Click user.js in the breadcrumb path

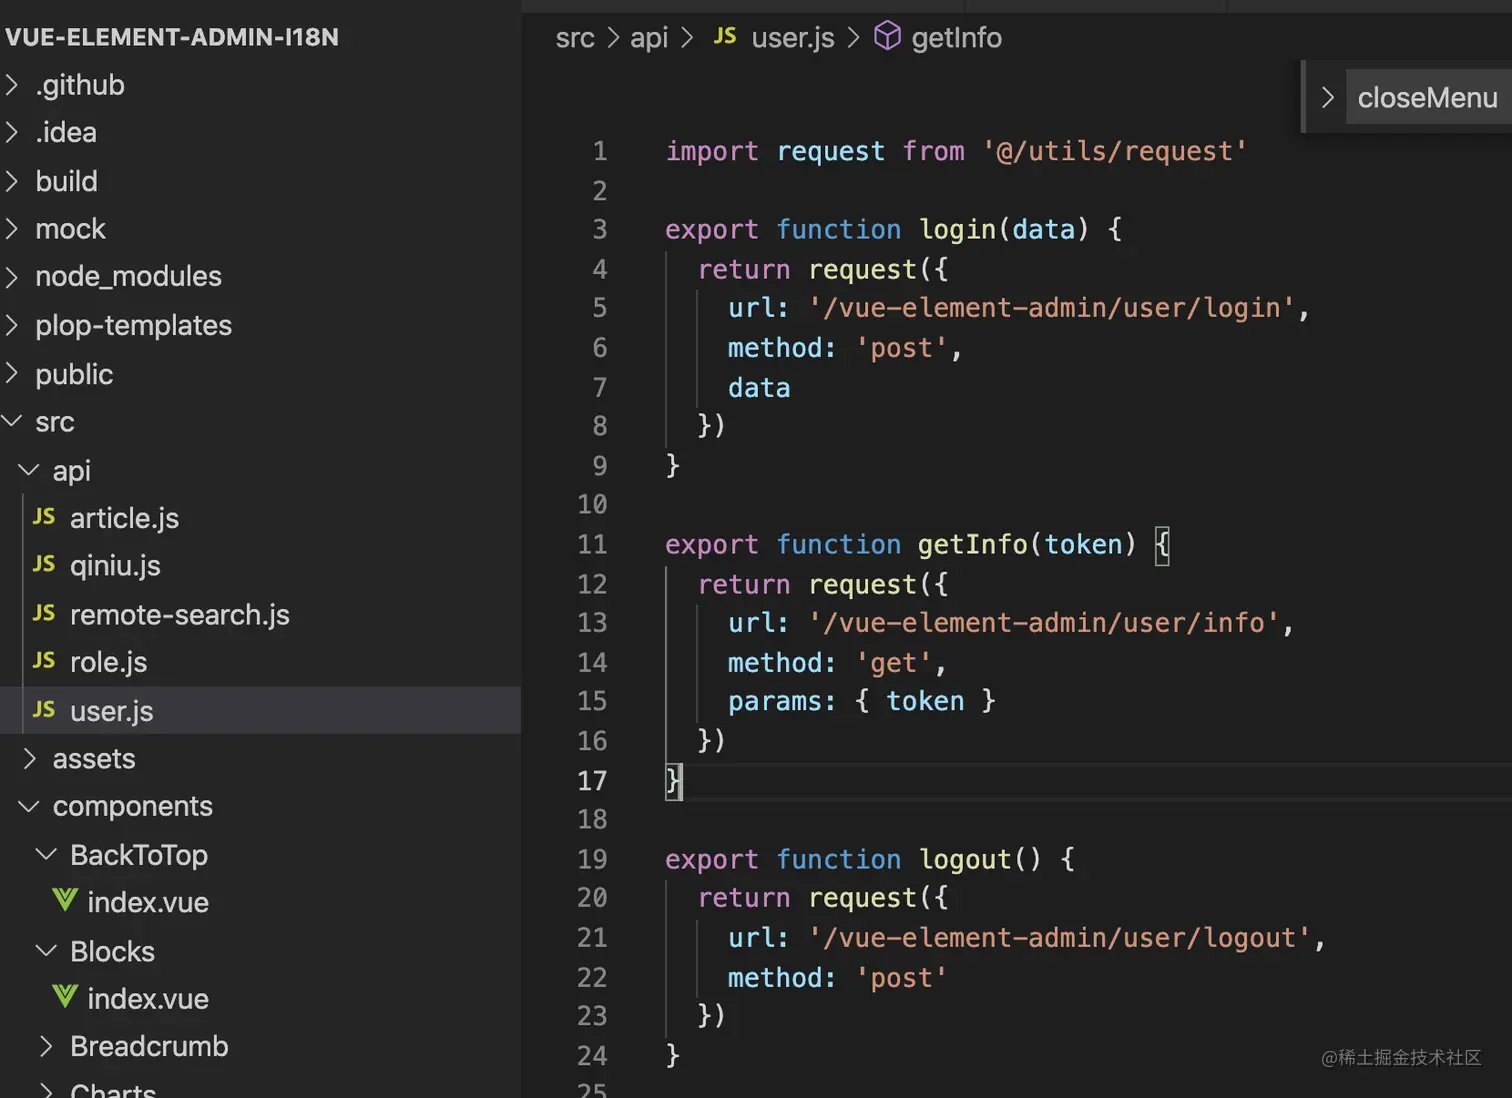point(793,38)
